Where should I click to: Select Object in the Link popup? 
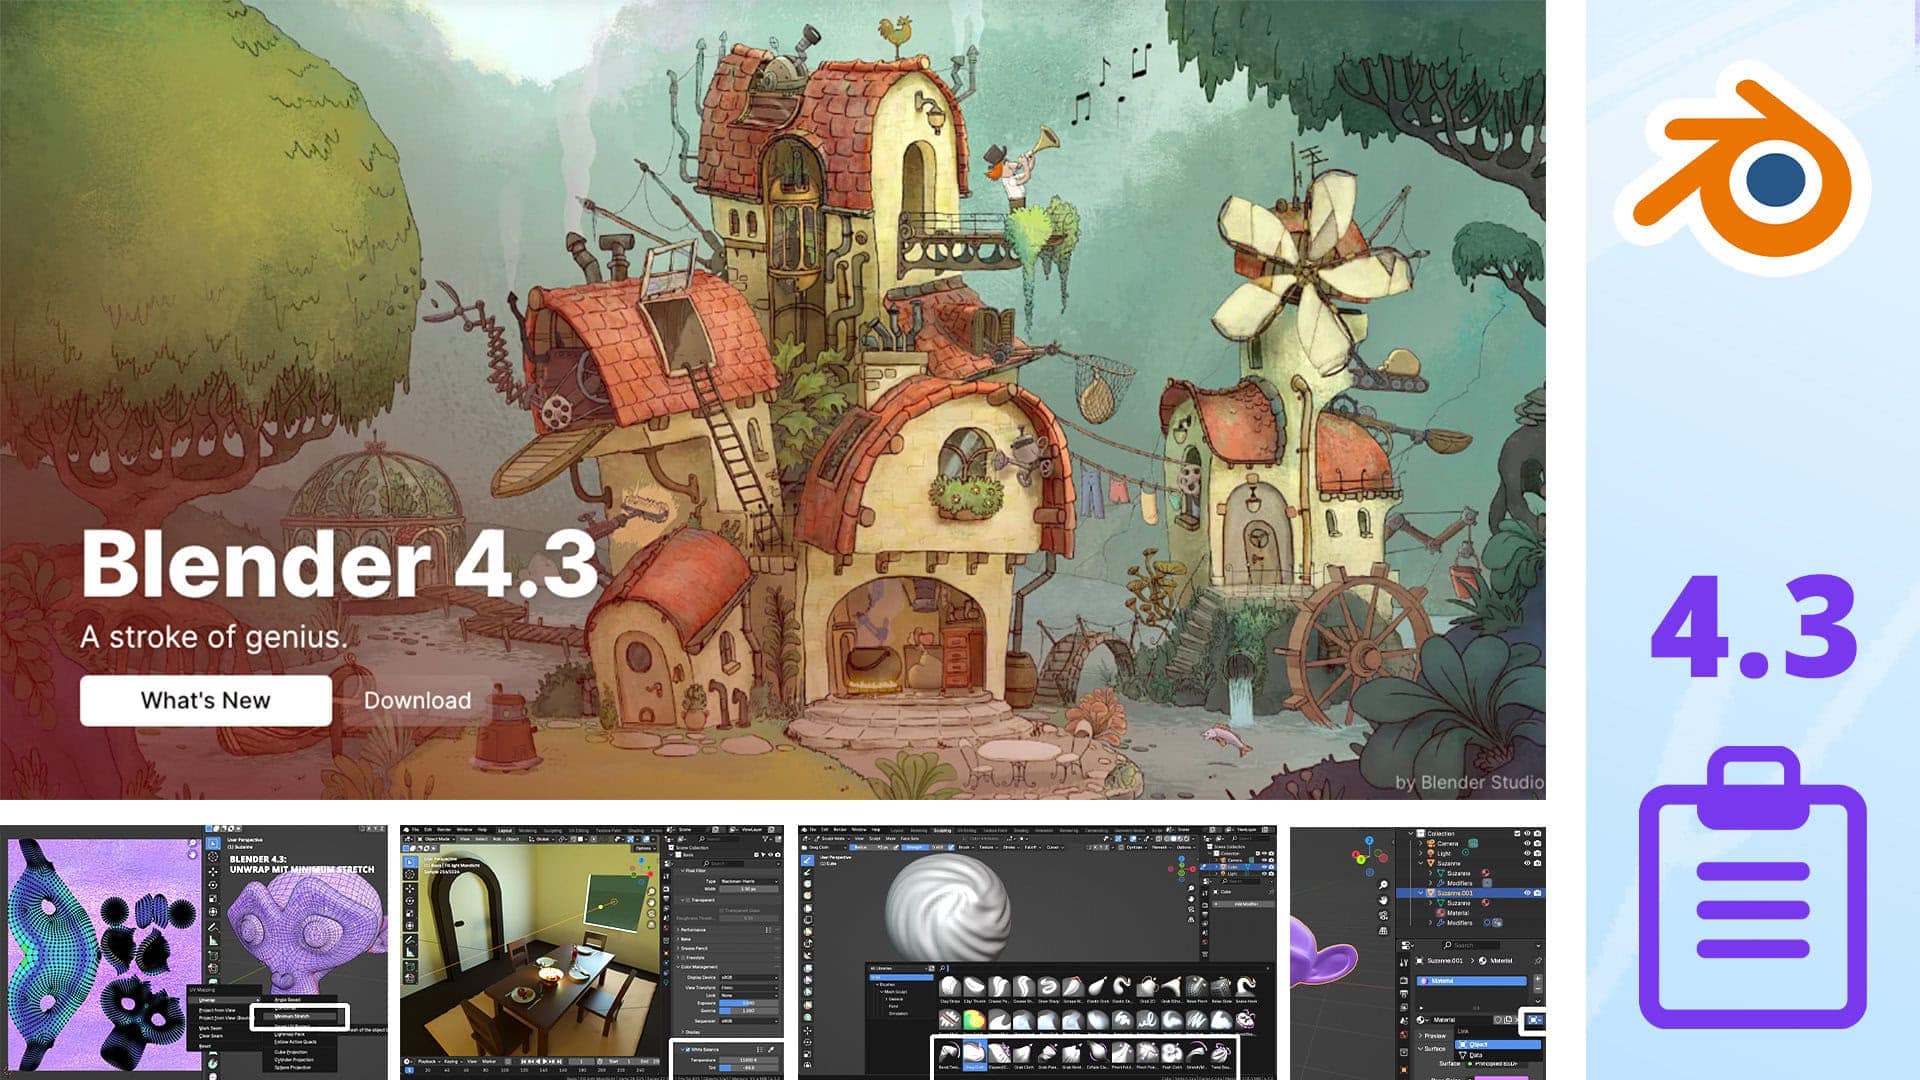point(1497,1044)
